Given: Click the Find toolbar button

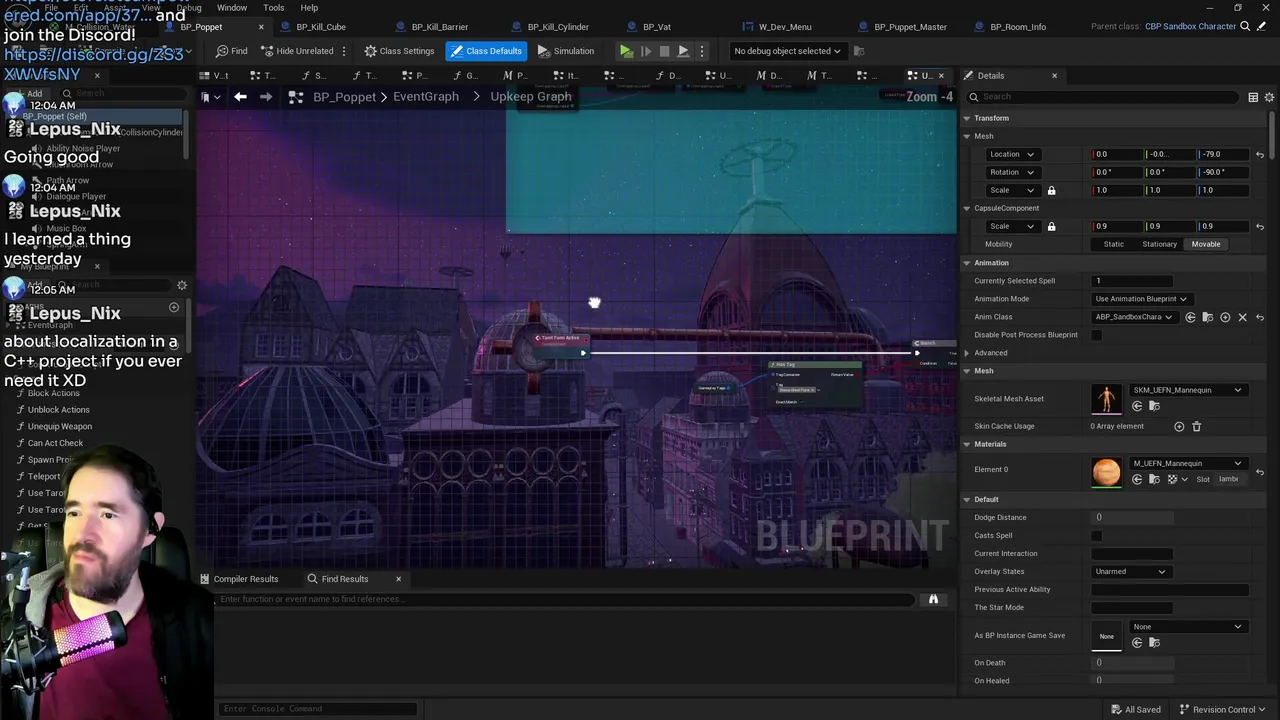Looking at the screenshot, I should pyautogui.click(x=231, y=51).
